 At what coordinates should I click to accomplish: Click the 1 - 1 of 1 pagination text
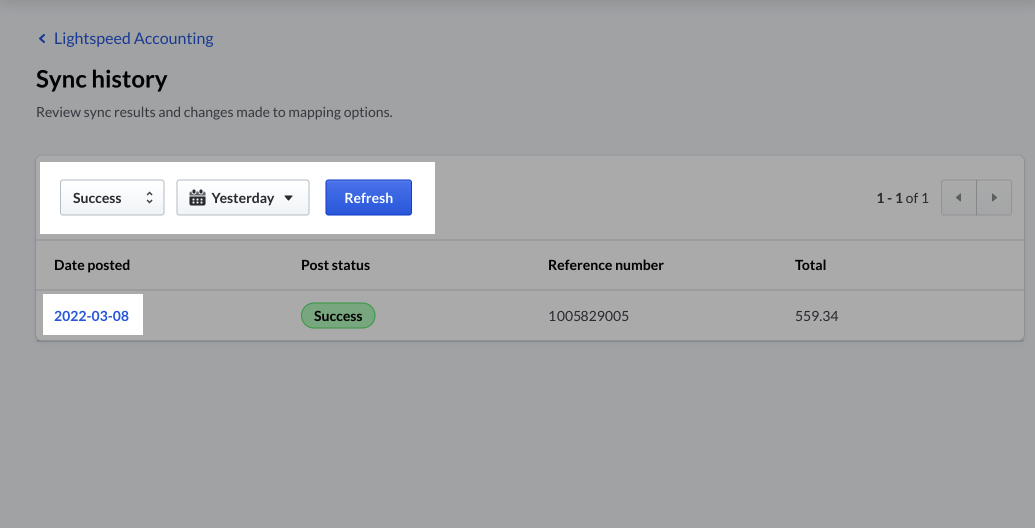902,198
